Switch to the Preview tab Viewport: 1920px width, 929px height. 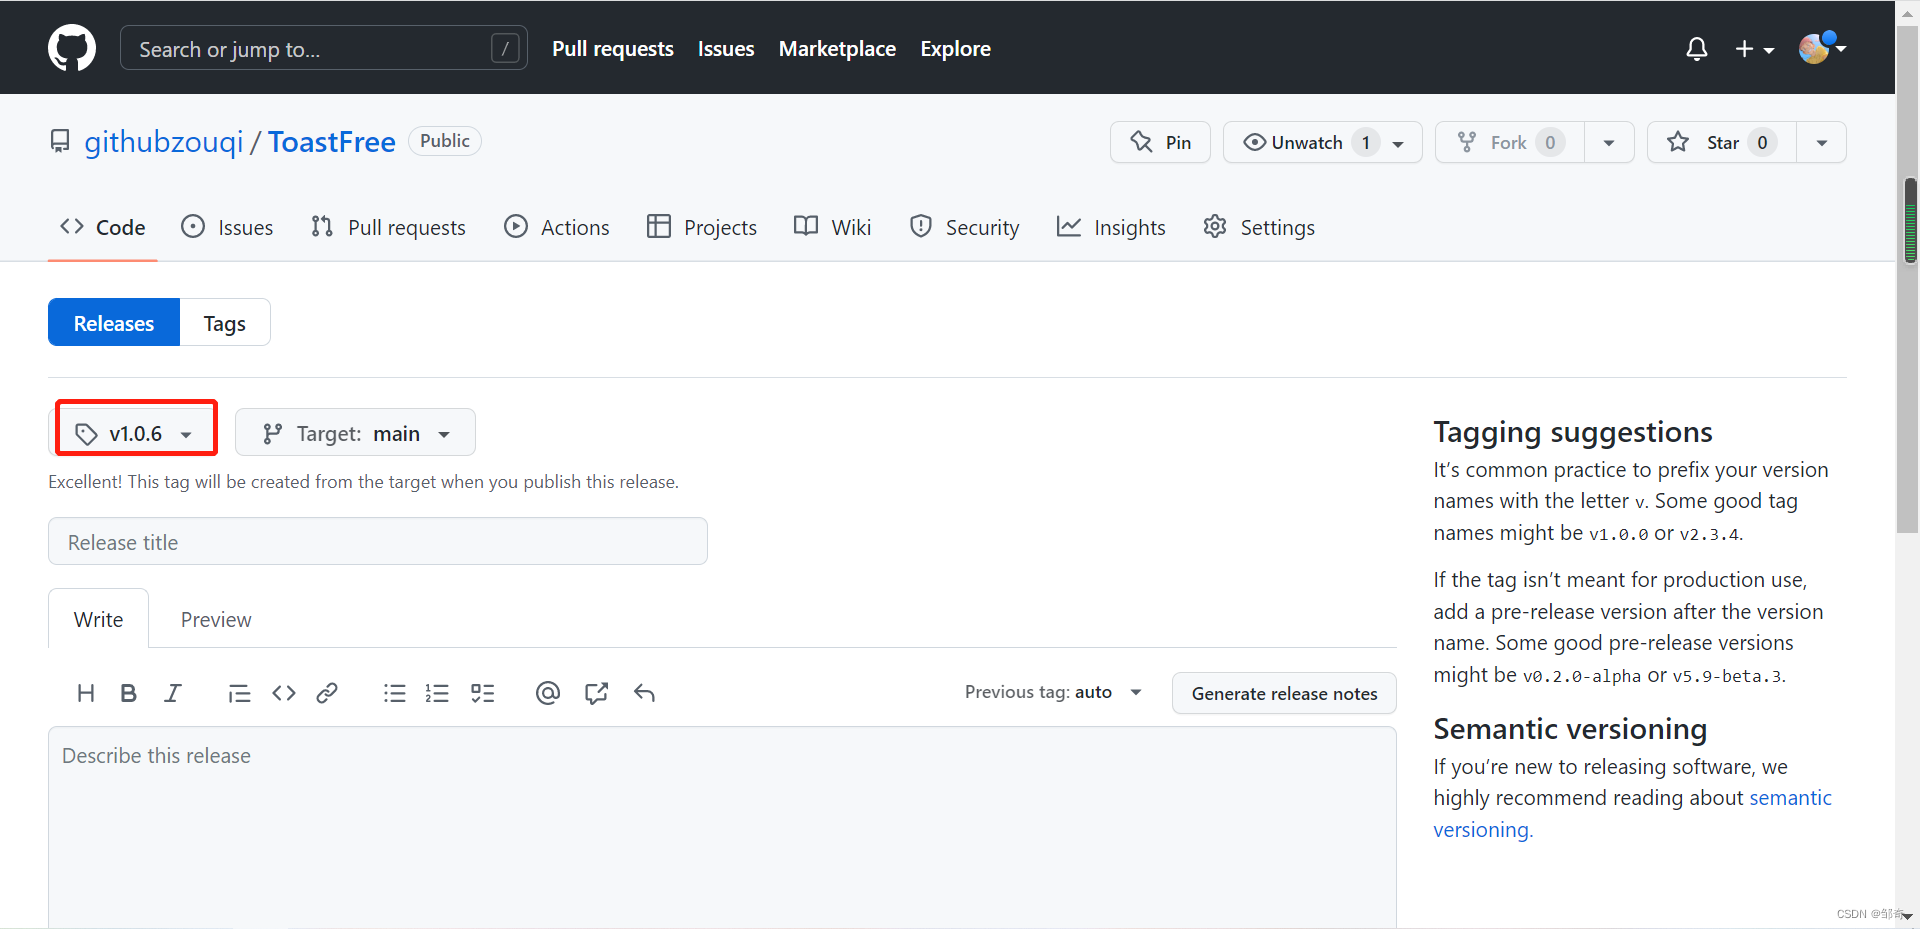(x=216, y=619)
